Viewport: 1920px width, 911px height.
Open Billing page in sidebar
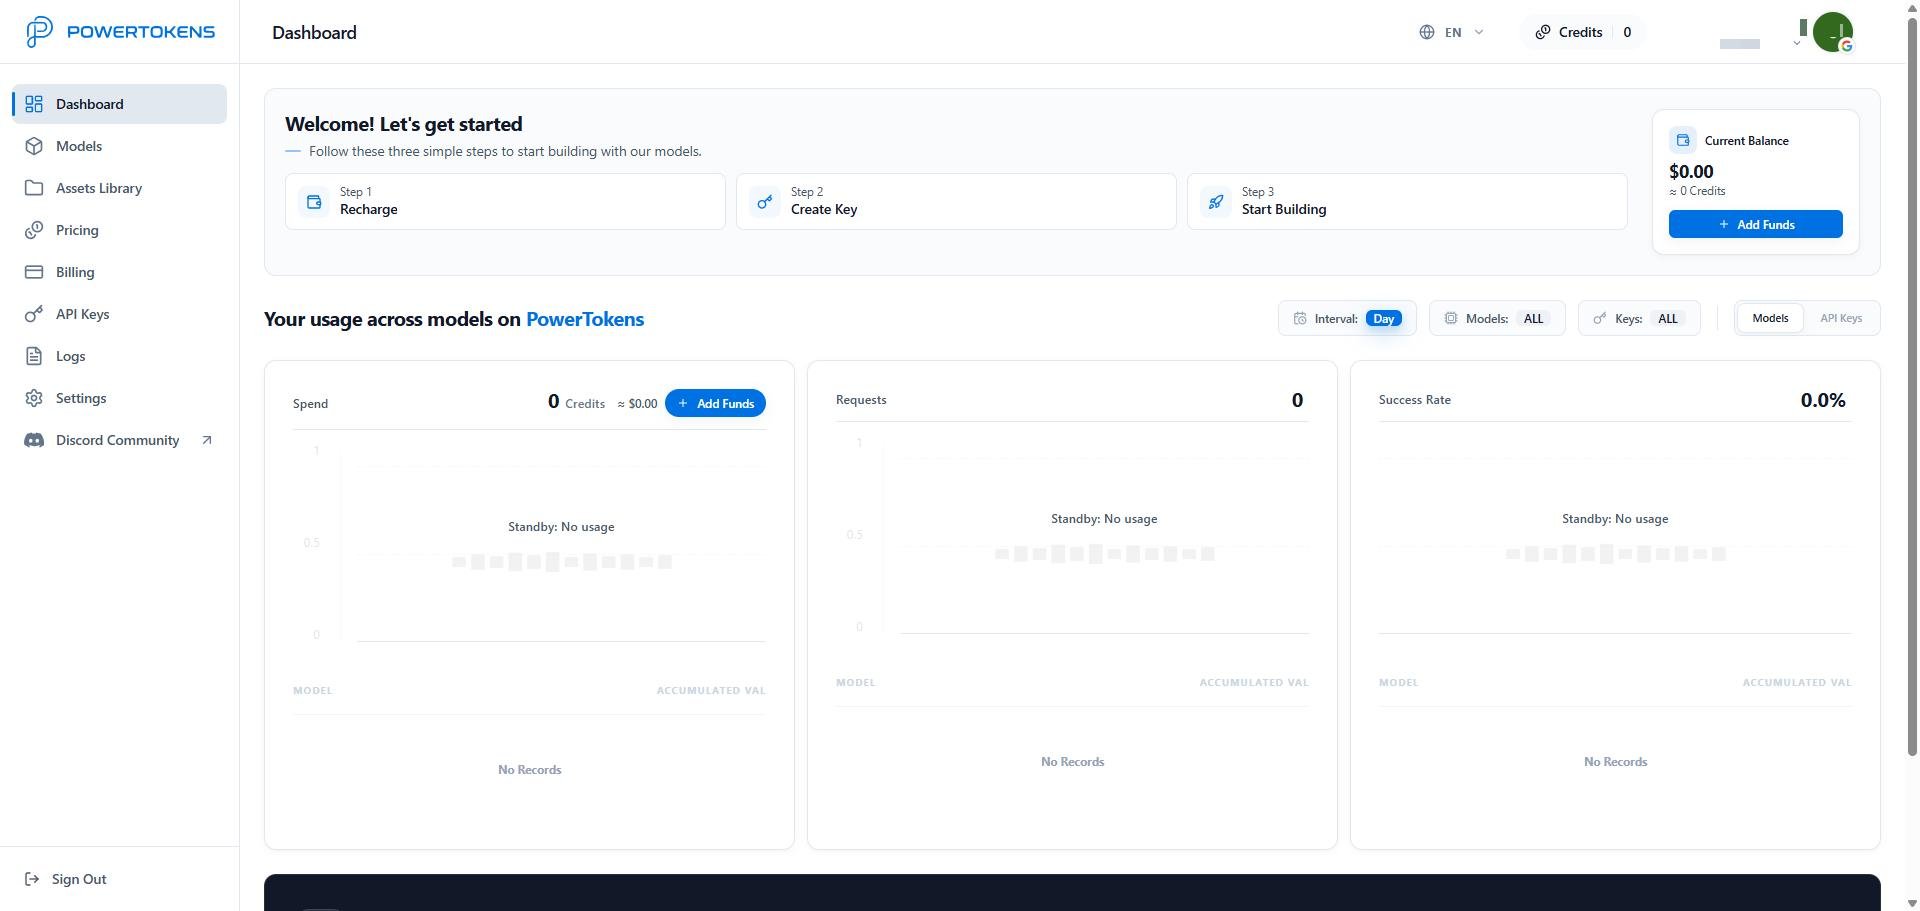(x=119, y=272)
